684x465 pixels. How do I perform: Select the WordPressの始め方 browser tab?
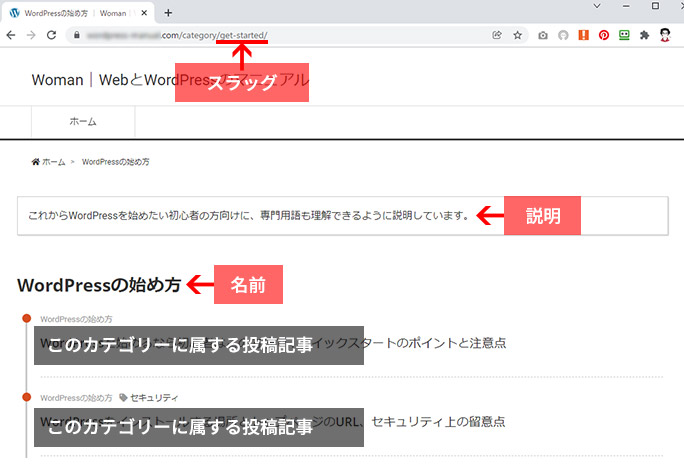(78, 13)
